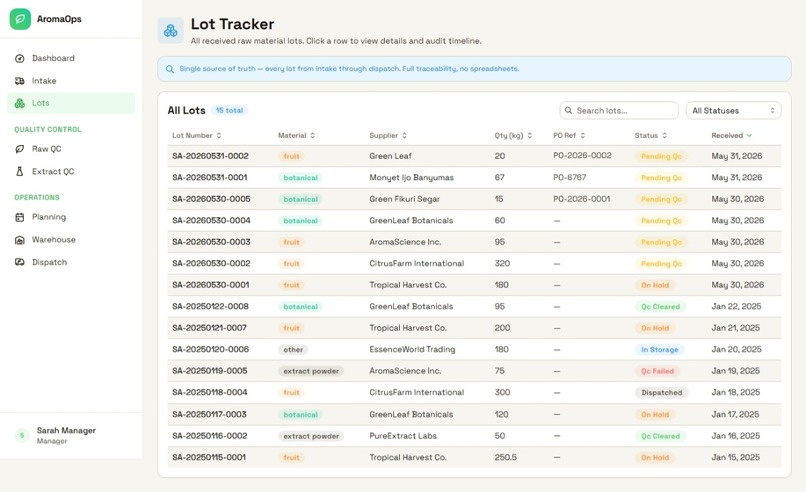The width and height of the screenshot is (806, 492).
Task: Click lot number SA-20250115-0001
Action: (x=209, y=458)
